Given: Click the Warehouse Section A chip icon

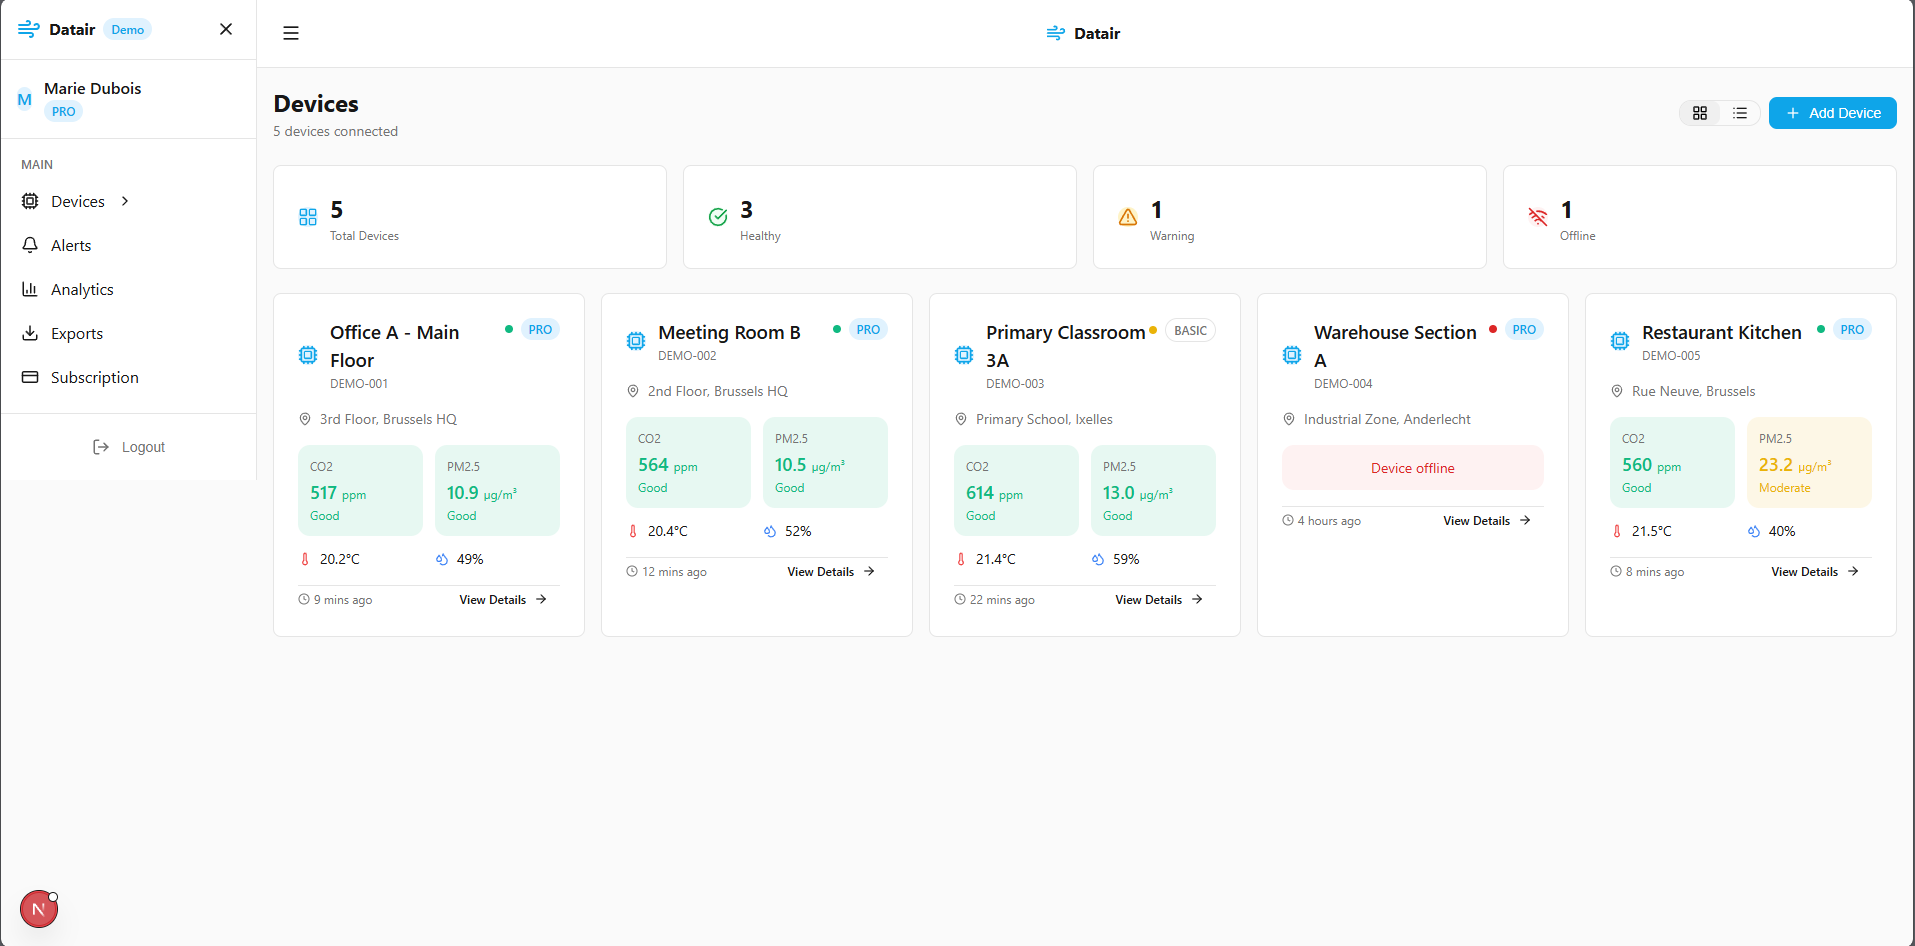Looking at the screenshot, I should (1292, 355).
